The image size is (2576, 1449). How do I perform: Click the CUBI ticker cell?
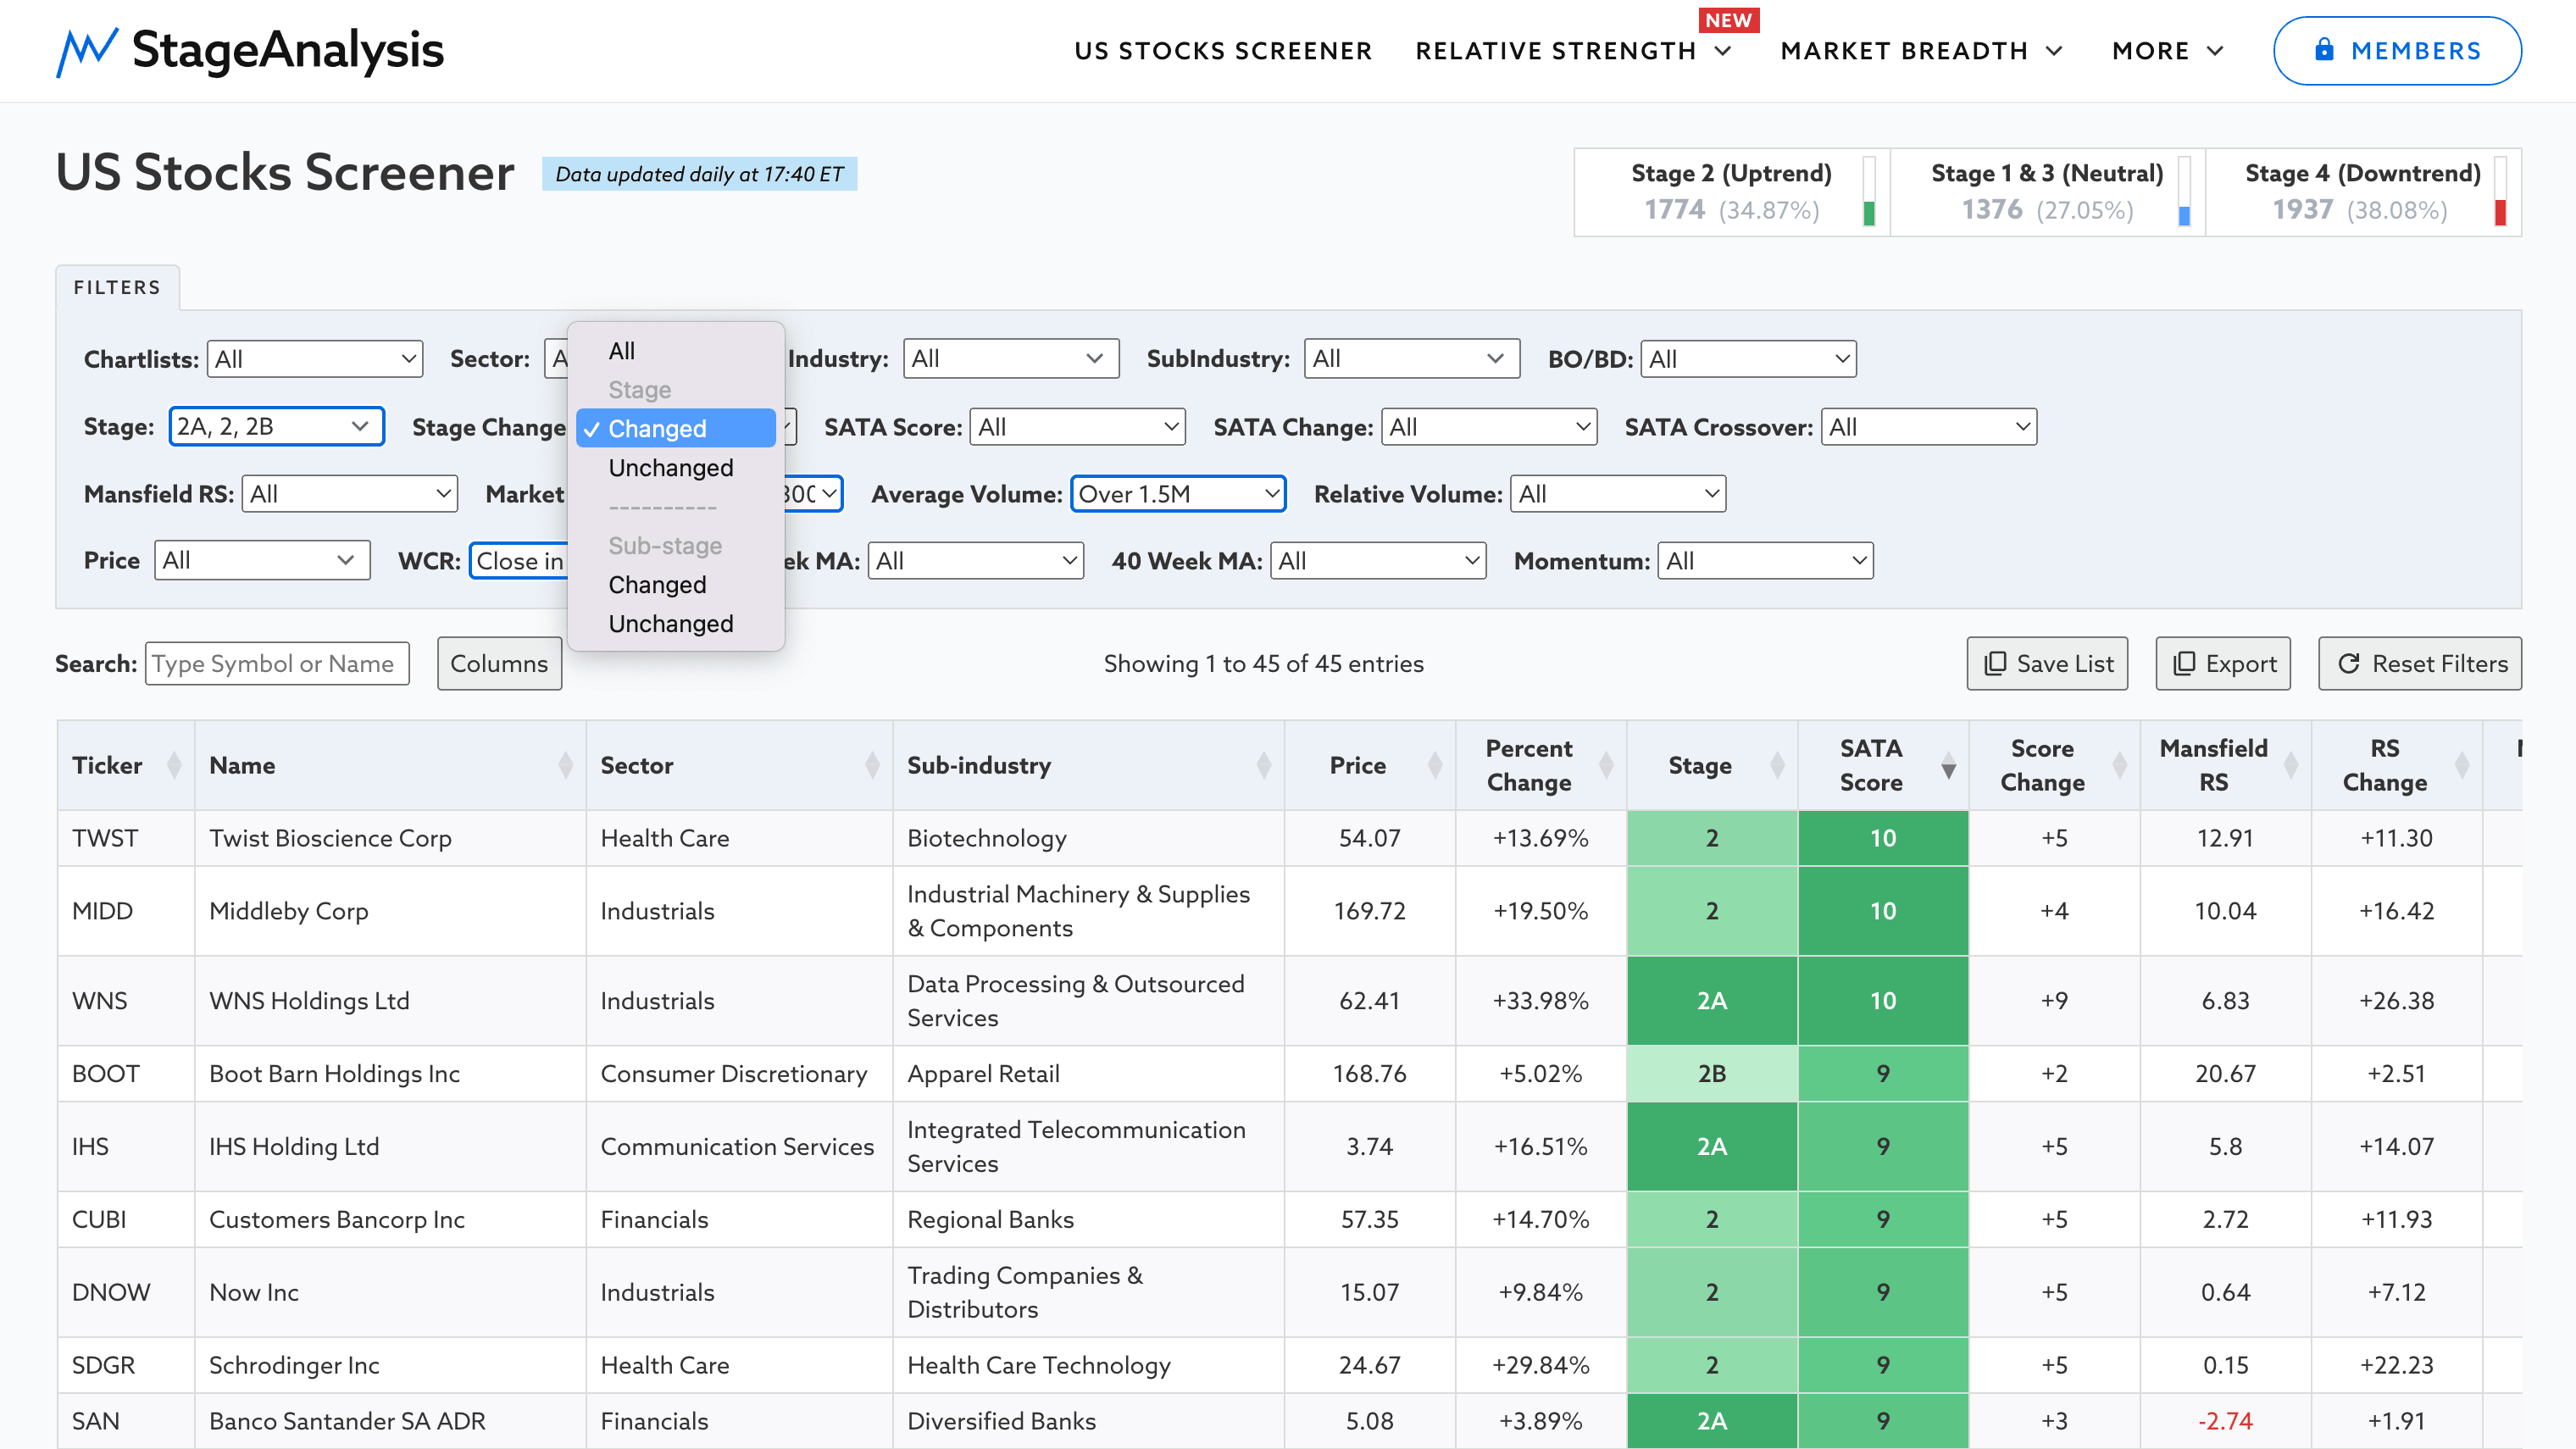coord(126,1219)
